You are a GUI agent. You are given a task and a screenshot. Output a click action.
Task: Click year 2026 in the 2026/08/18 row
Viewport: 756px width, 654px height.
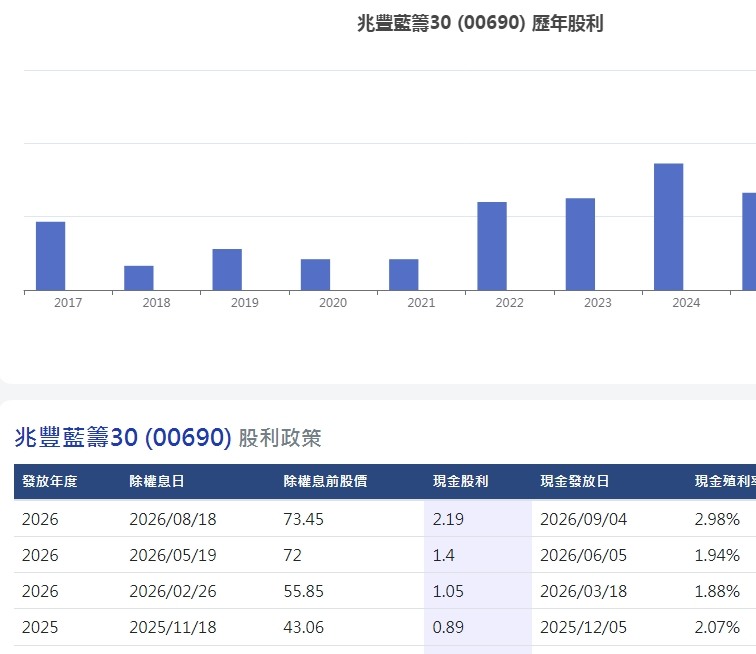tap(40, 519)
